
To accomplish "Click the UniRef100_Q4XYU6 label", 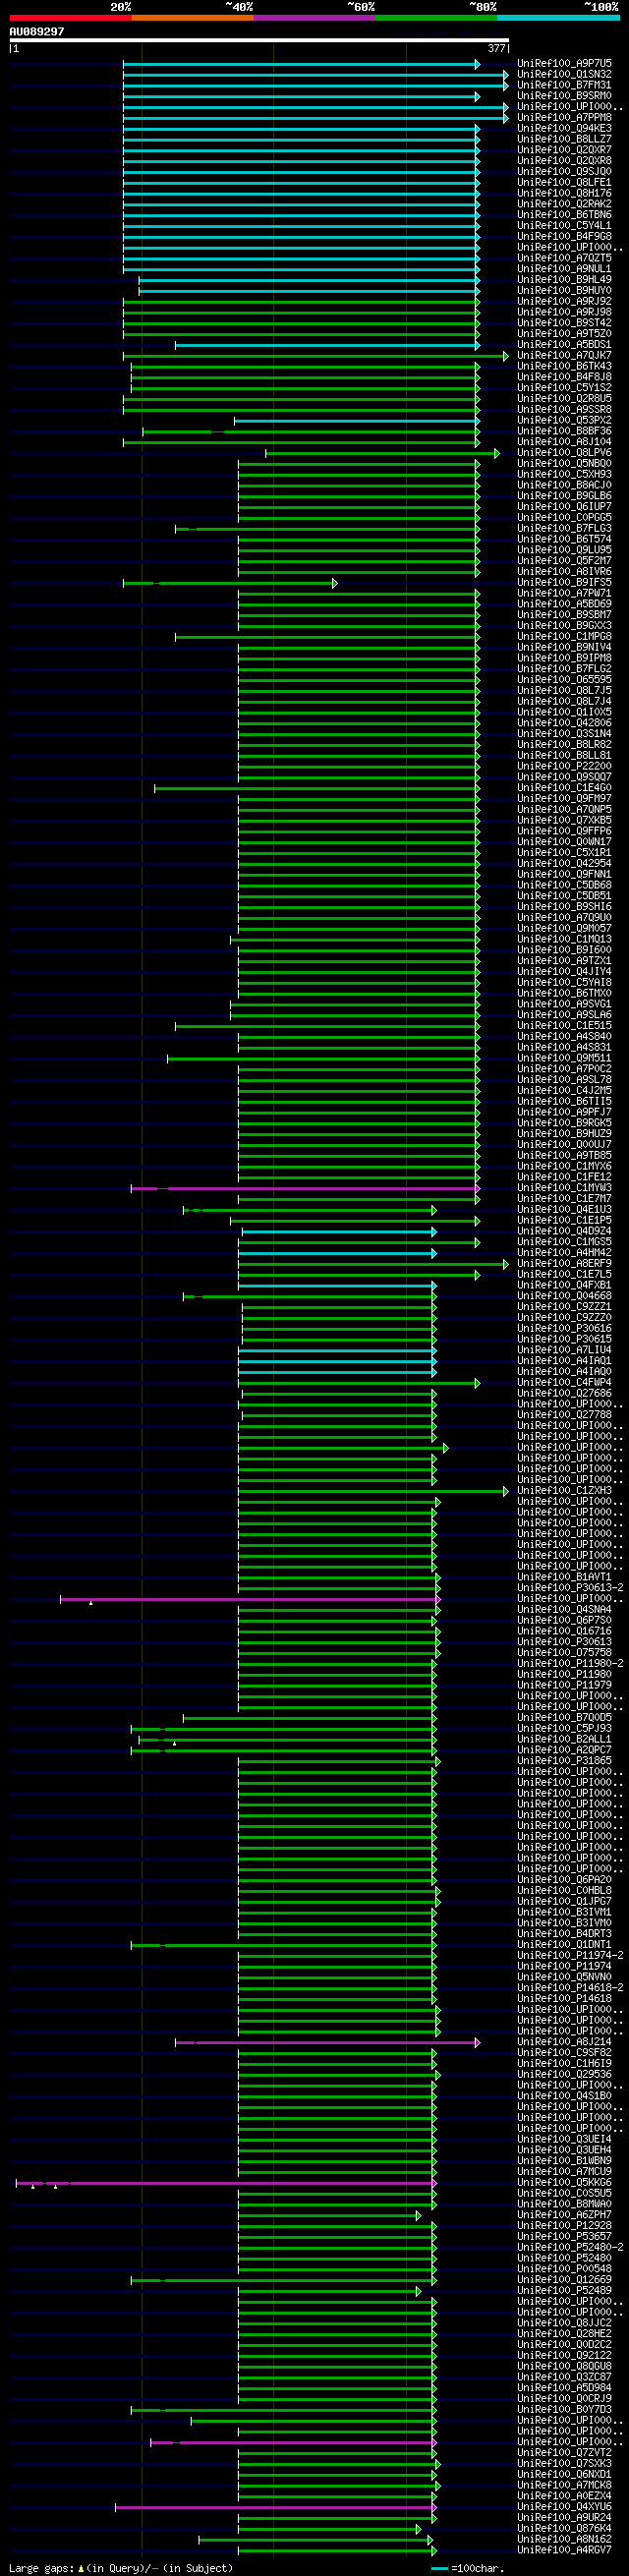I will coord(564,2507).
